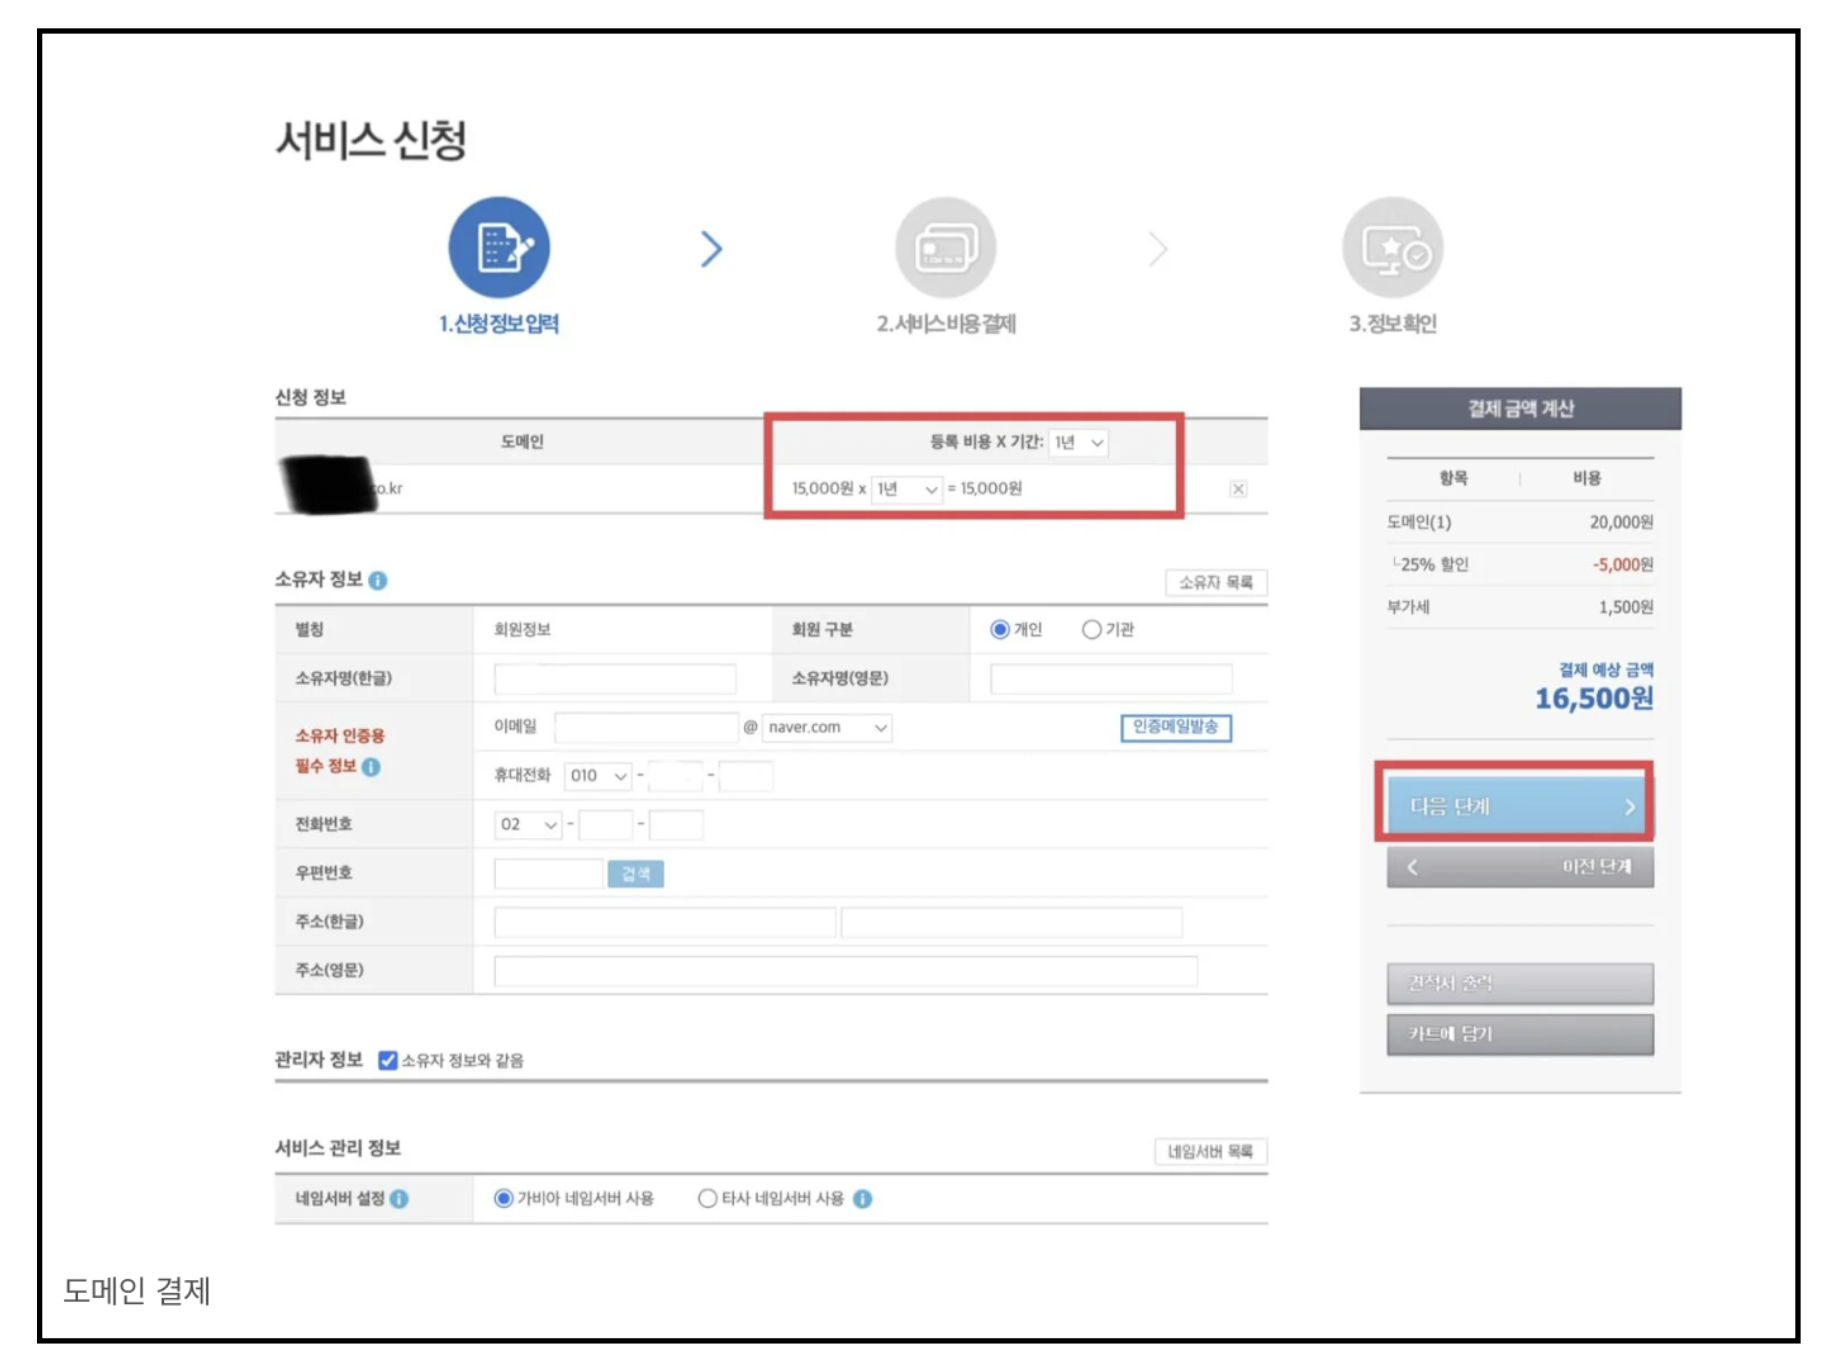Image resolution: width=1834 pixels, height=1368 pixels.
Task: Click the 2.서비스비용결제 step label
Action: tap(946, 324)
